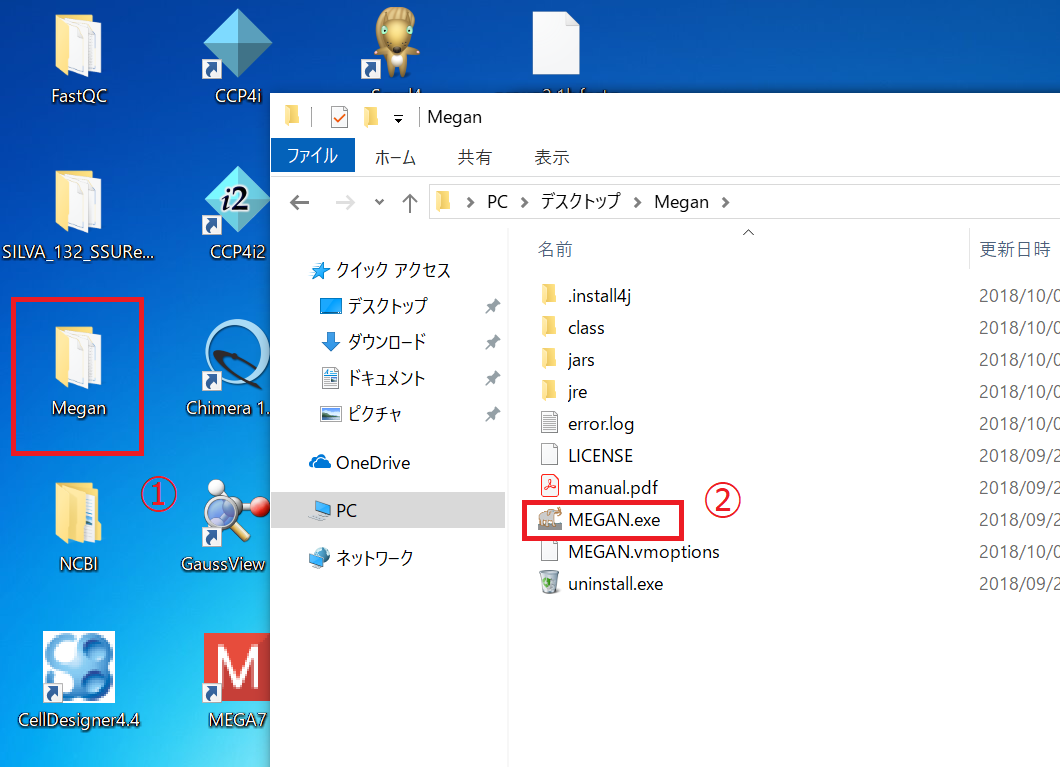
Task: Expand chevron after デスクトップ in breadcrumb
Action: [637, 202]
